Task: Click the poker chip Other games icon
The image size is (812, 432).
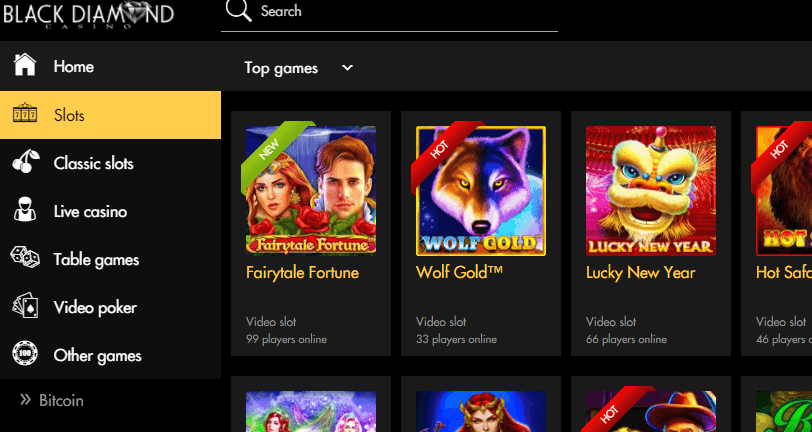Action: point(25,354)
